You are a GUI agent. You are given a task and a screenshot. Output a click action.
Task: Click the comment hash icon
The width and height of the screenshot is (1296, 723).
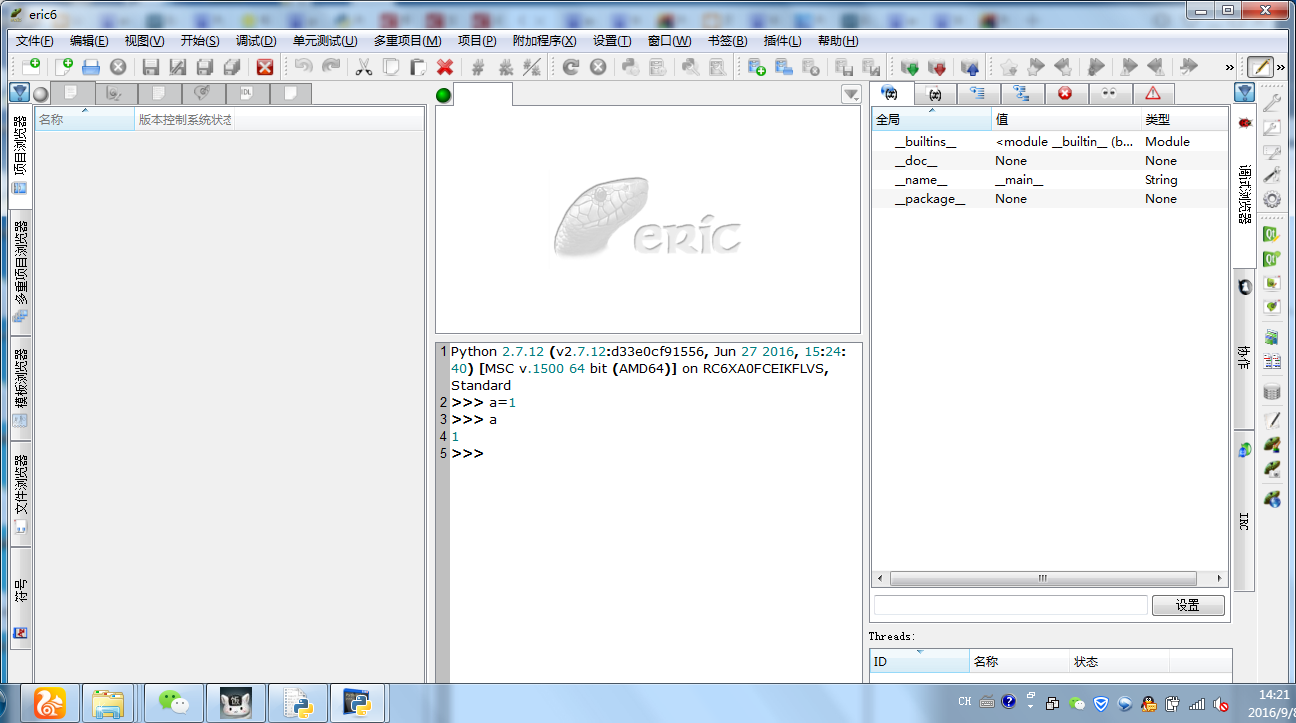click(x=478, y=66)
